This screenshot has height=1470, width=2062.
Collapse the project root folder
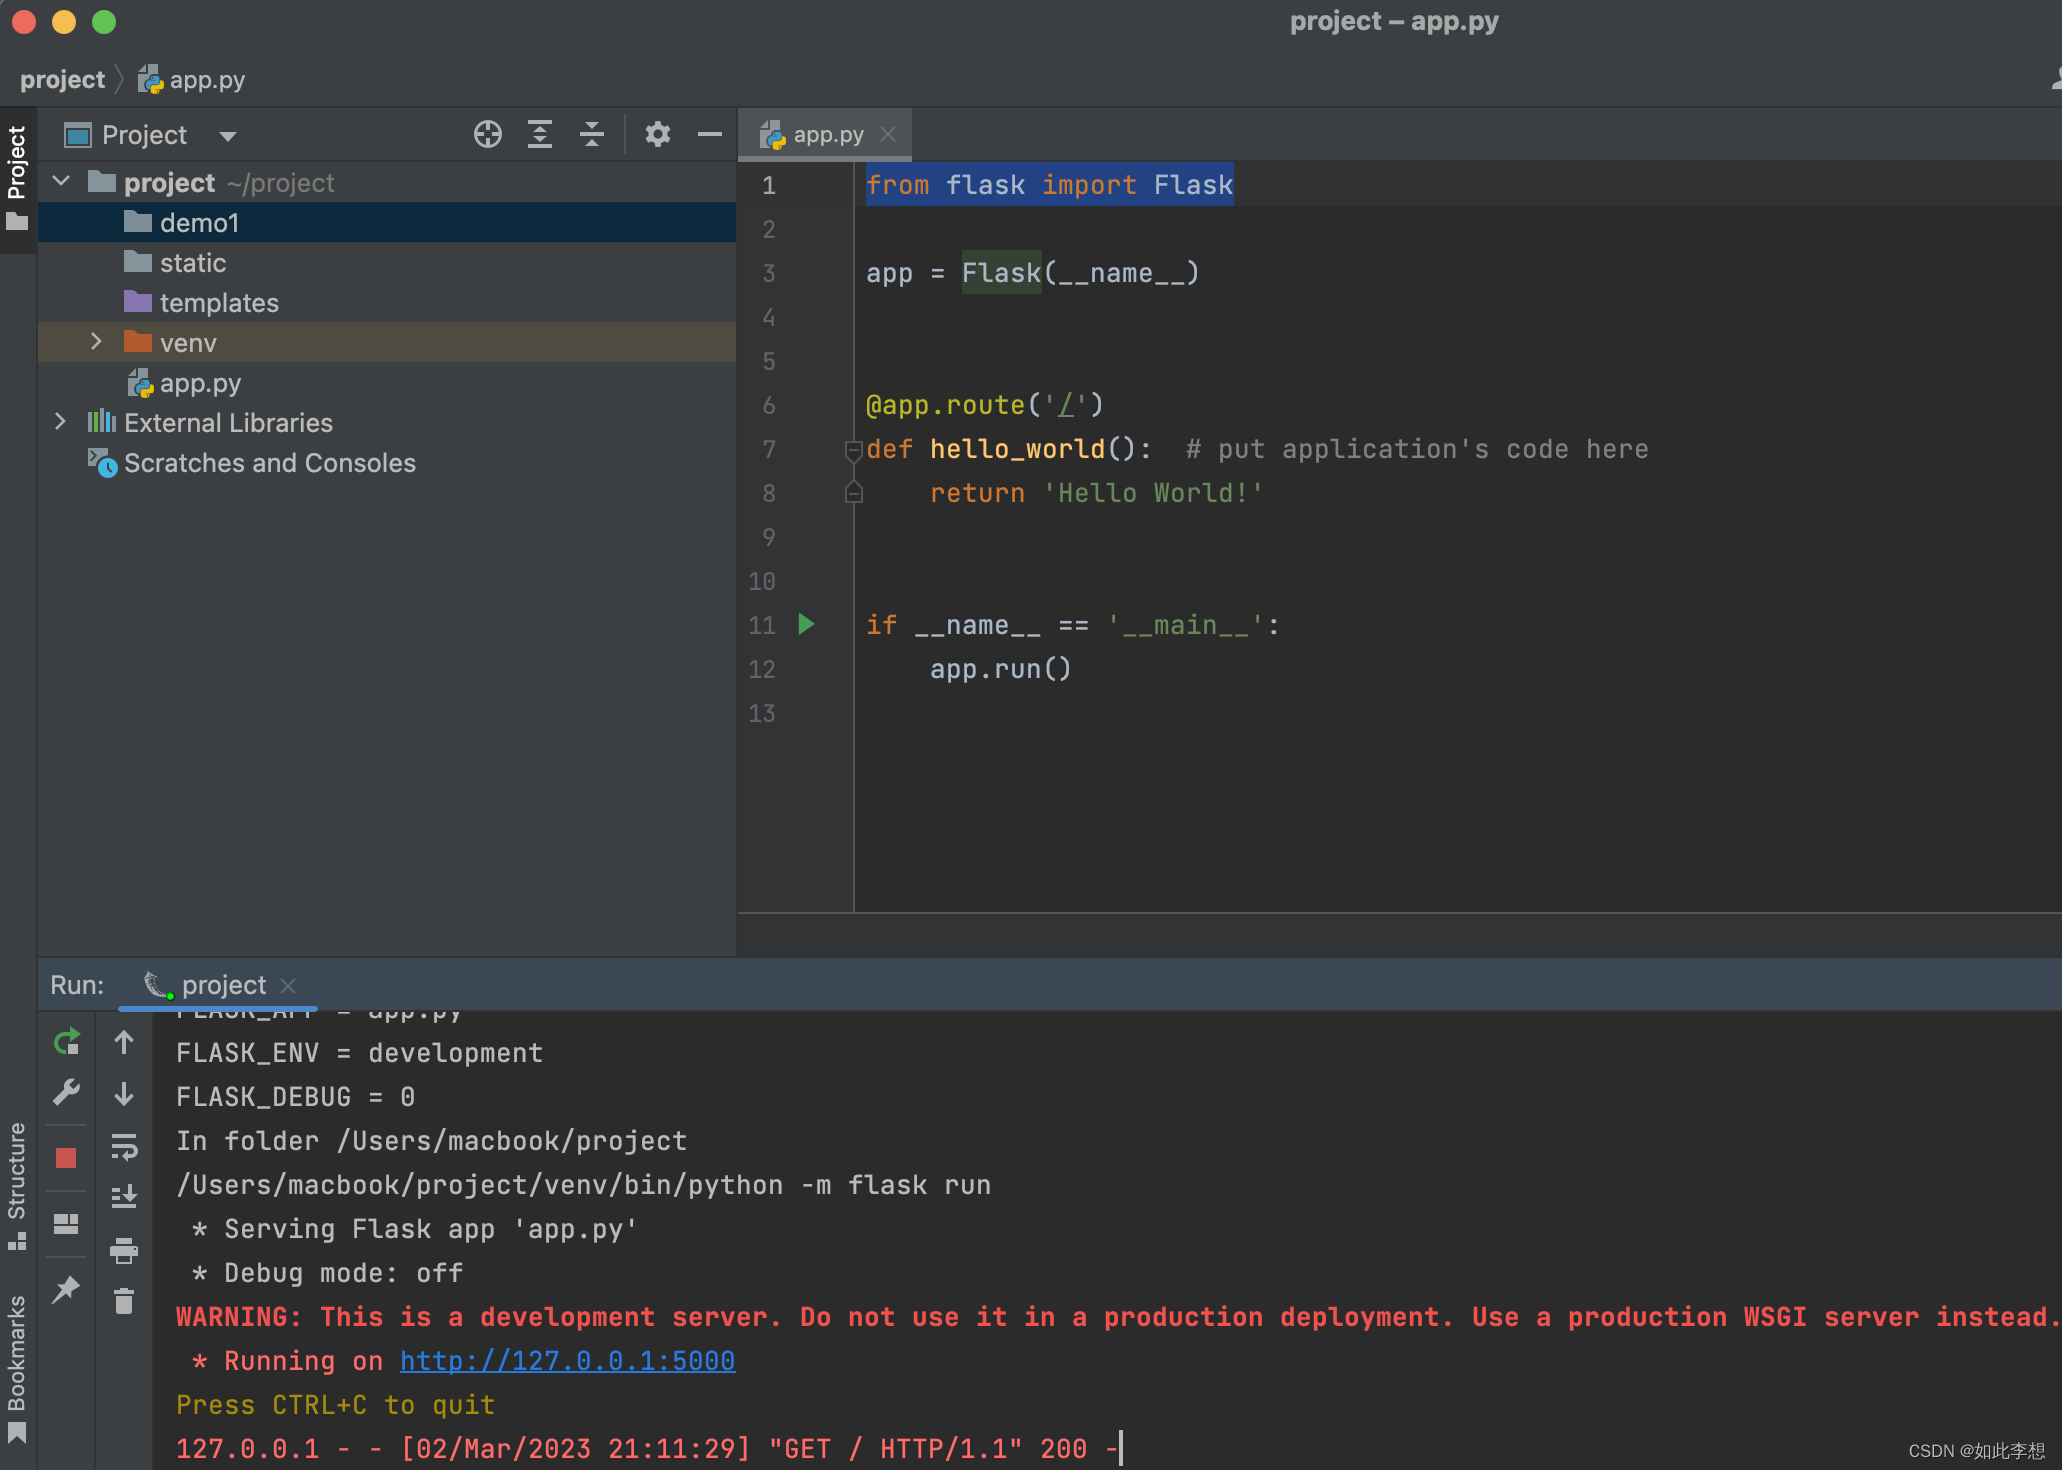pyautogui.click(x=62, y=182)
